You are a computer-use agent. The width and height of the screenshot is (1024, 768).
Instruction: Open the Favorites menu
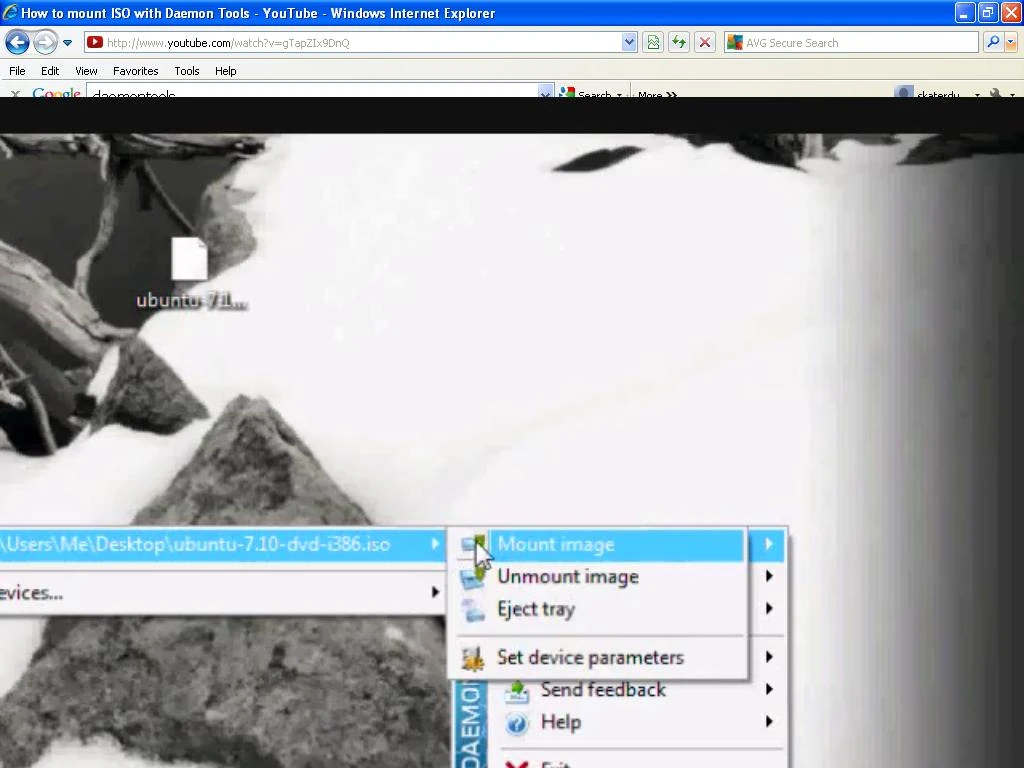click(x=135, y=71)
